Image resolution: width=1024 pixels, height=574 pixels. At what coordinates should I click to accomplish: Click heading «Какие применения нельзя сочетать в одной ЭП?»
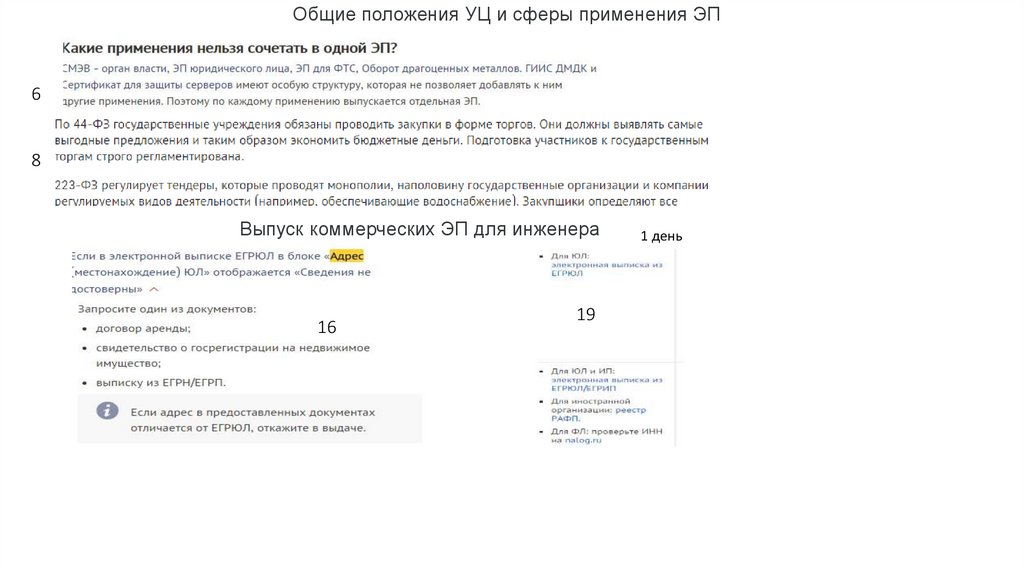(x=229, y=48)
